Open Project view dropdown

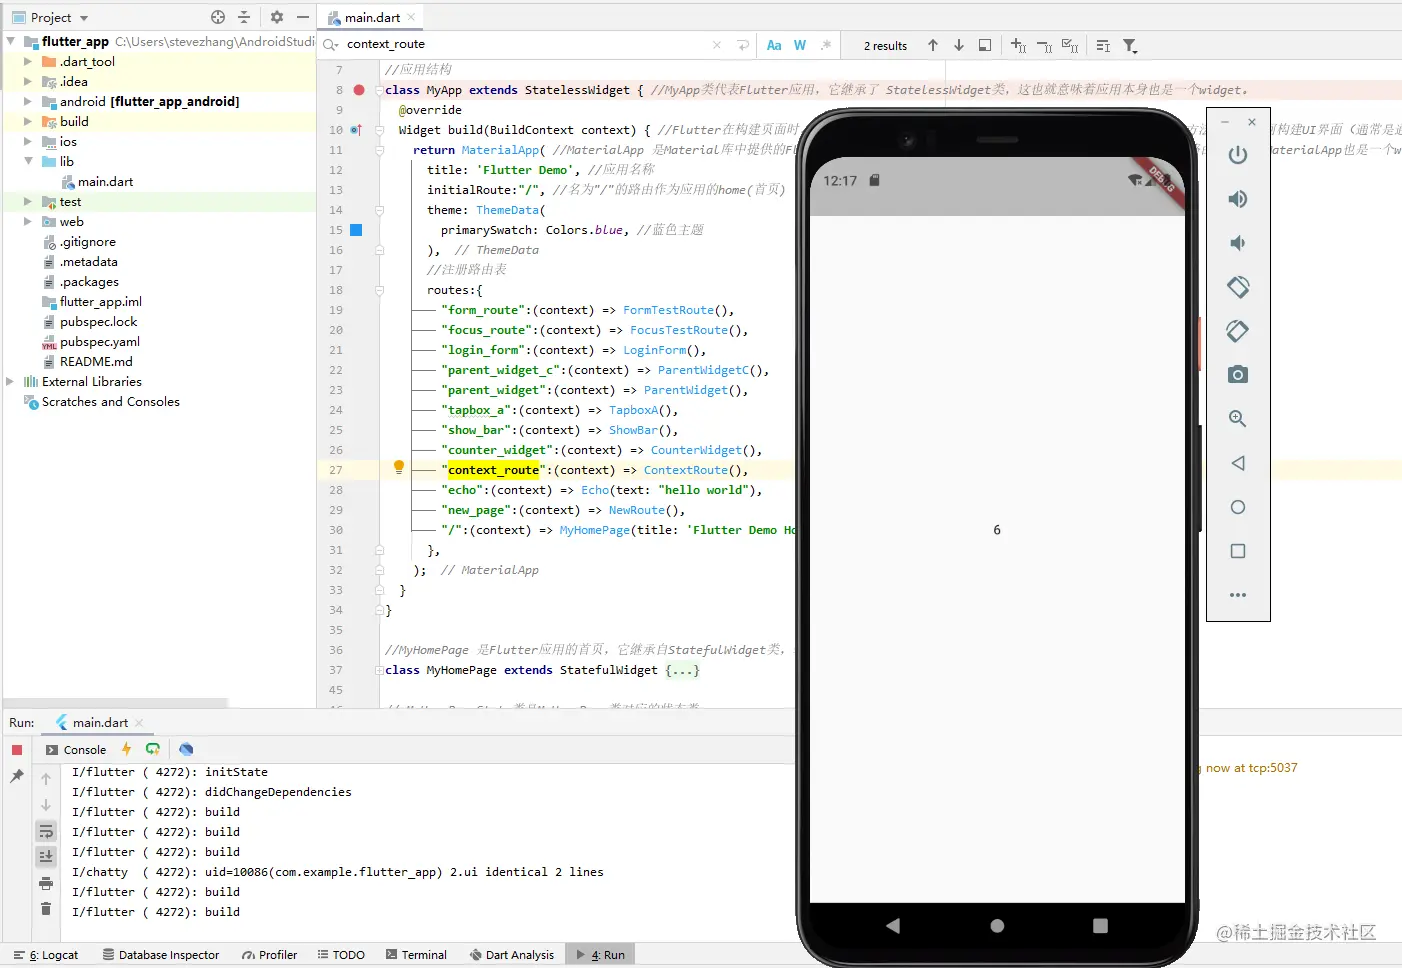click(x=84, y=18)
